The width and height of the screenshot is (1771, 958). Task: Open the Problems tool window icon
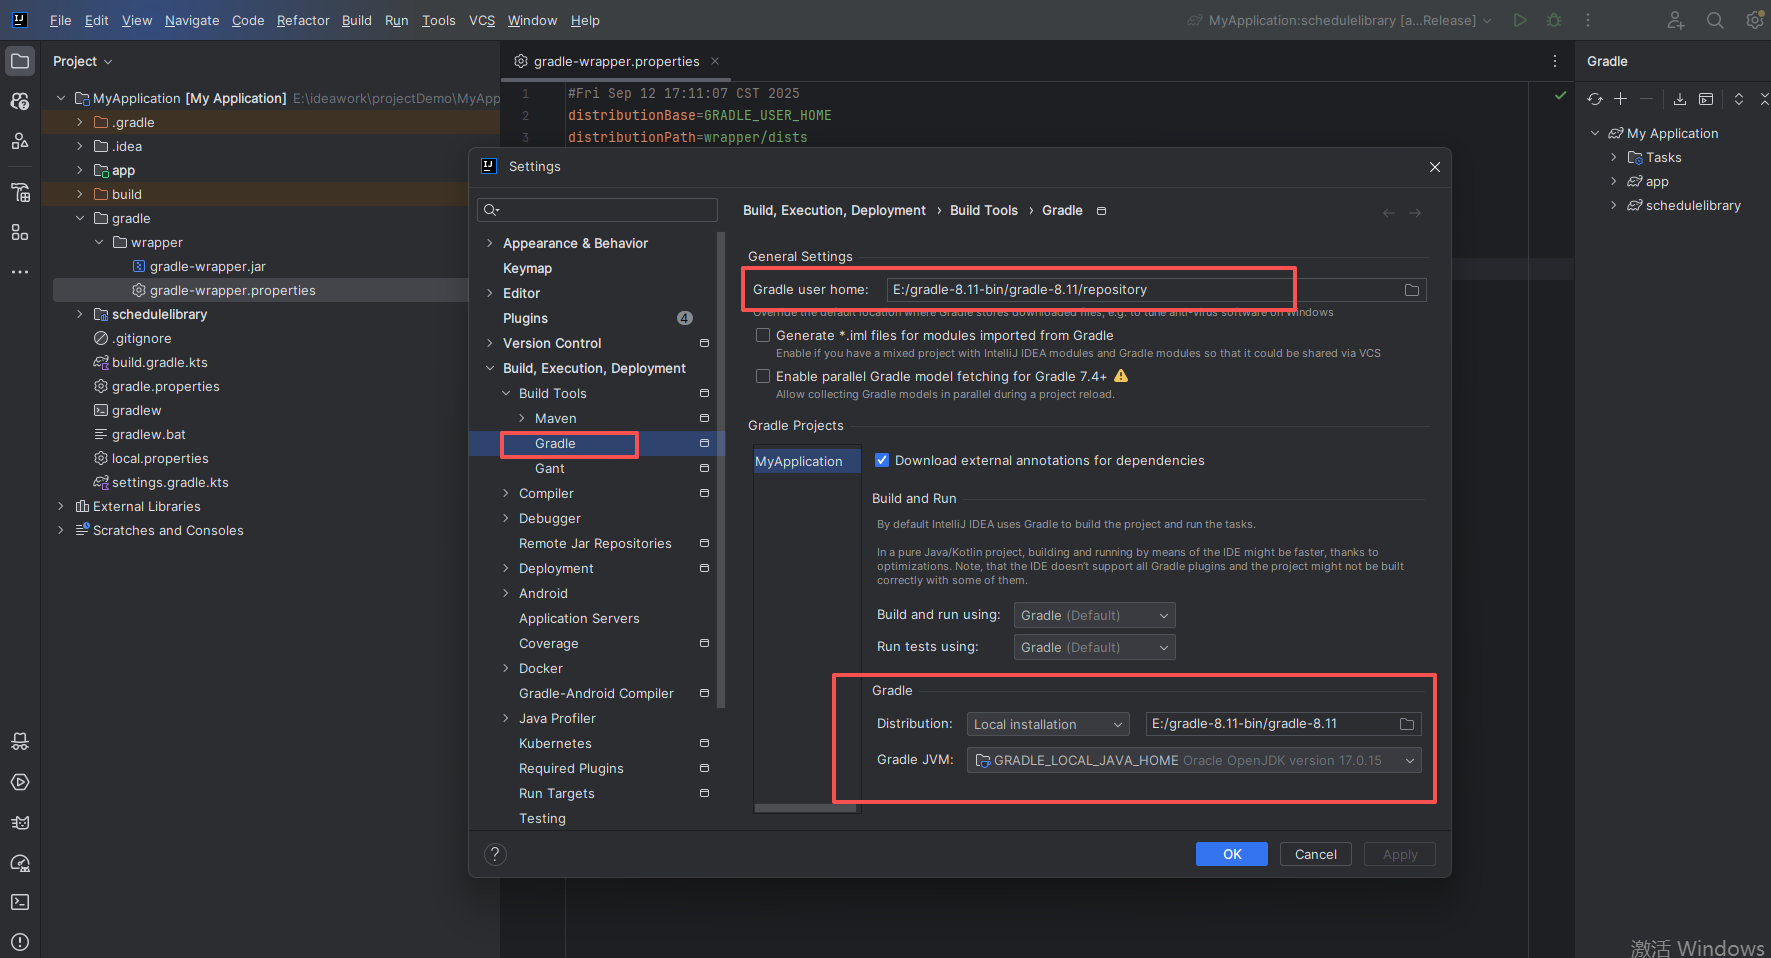point(20,942)
